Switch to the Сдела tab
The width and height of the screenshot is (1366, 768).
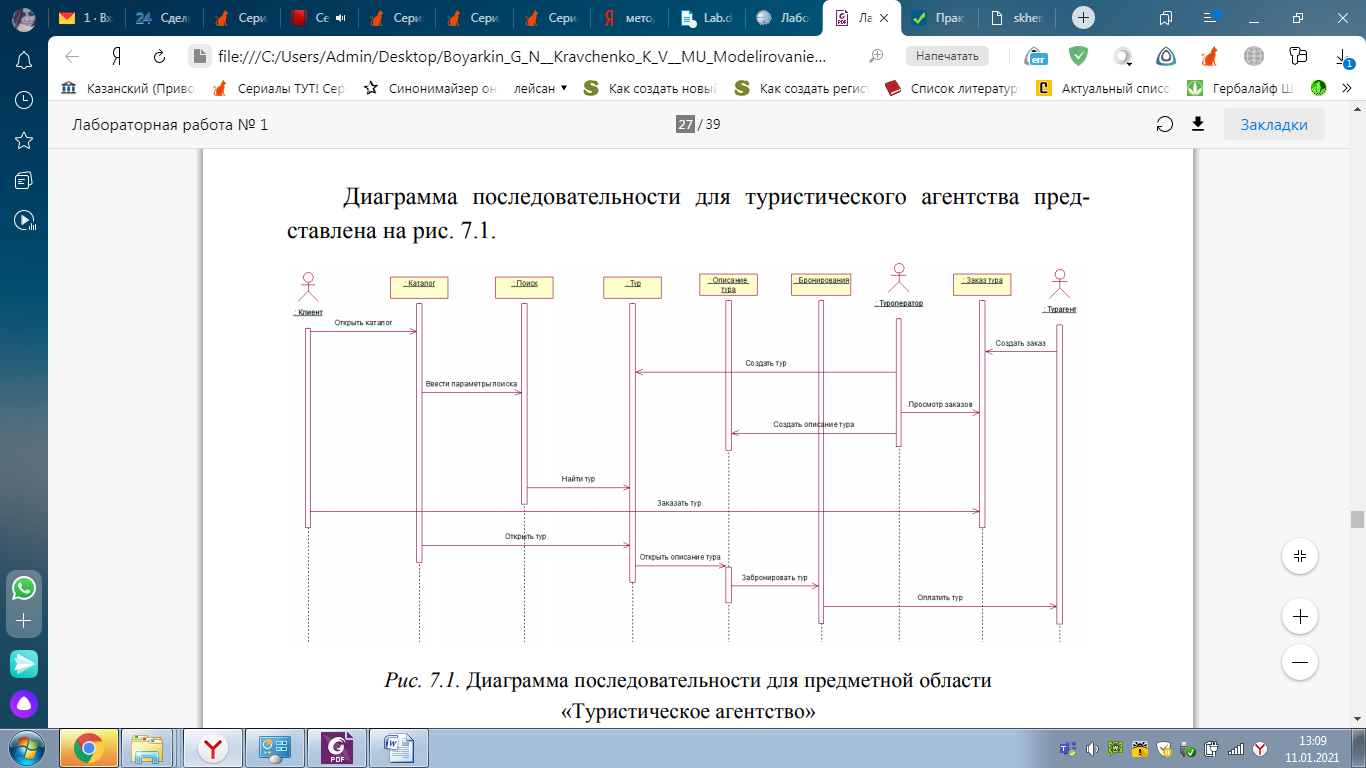[x=162, y=18]
